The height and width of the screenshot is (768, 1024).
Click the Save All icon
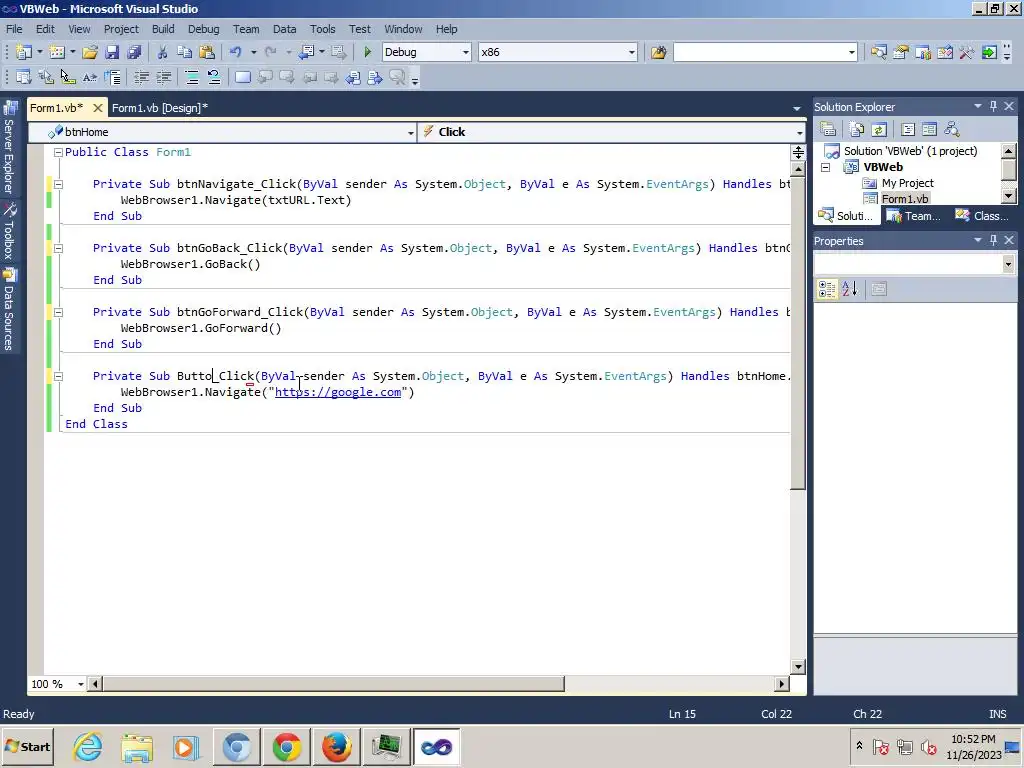pos(135,52)
